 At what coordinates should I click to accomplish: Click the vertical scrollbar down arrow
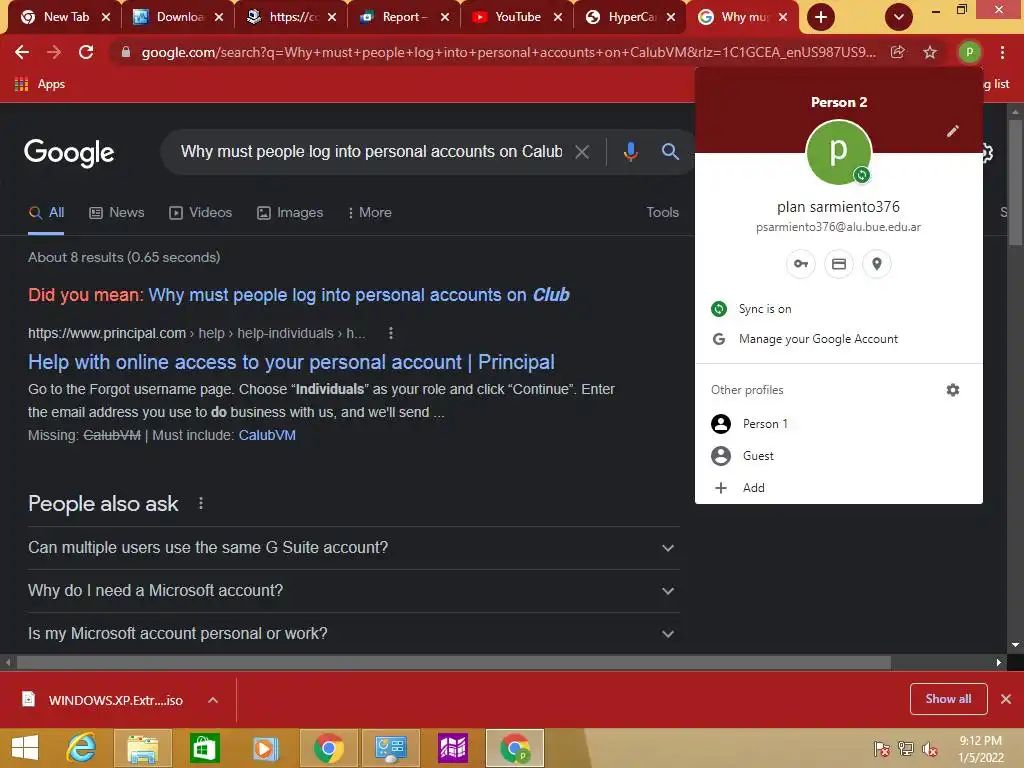(1016, 646)
